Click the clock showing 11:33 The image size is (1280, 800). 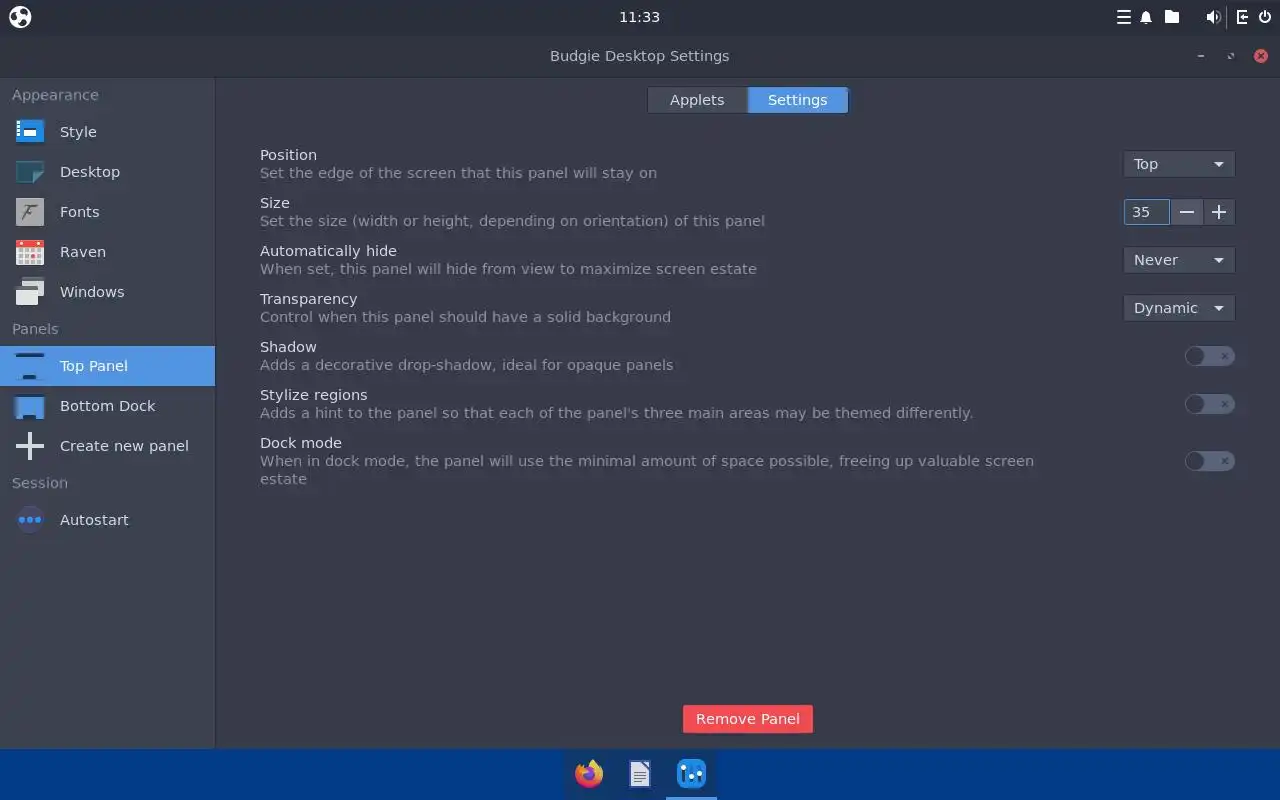(639, 17)
